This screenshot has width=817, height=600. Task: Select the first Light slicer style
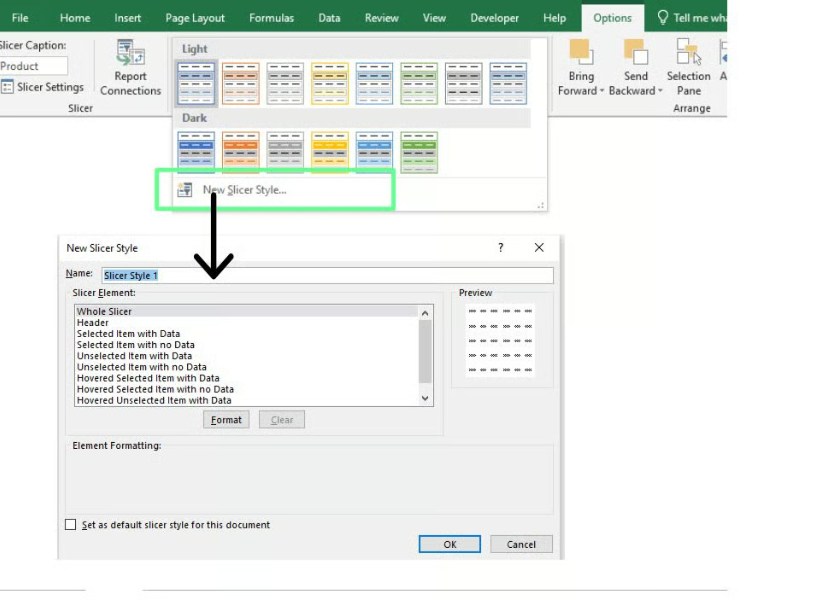click(x=195, y=83)
